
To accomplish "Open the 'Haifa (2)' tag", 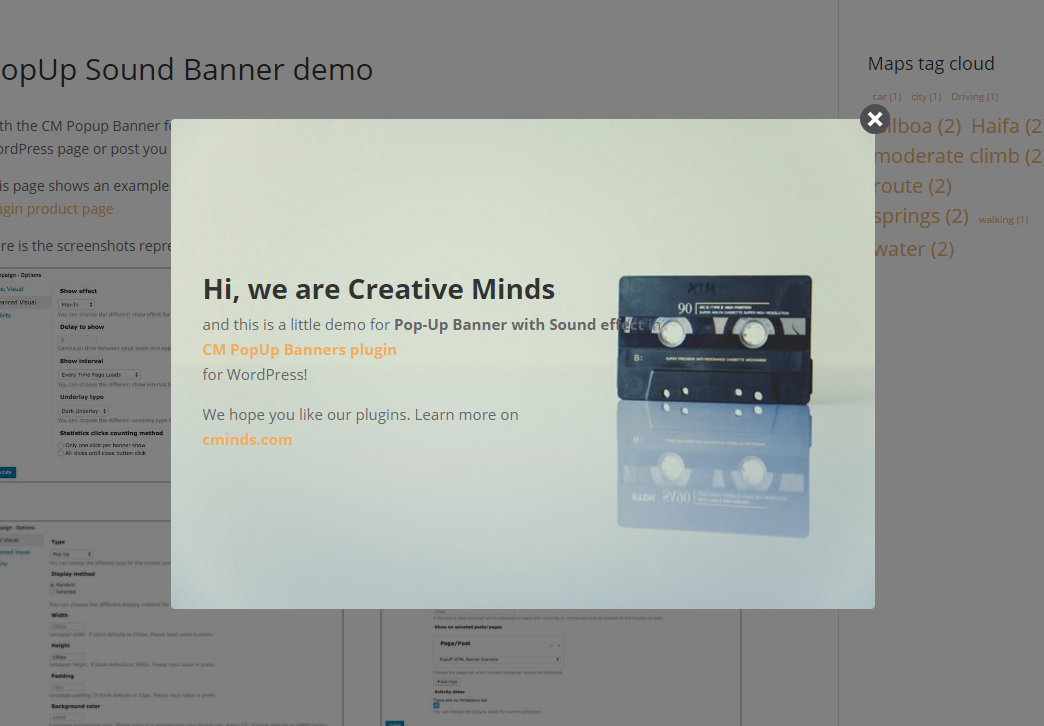I will coord(1007,126).
